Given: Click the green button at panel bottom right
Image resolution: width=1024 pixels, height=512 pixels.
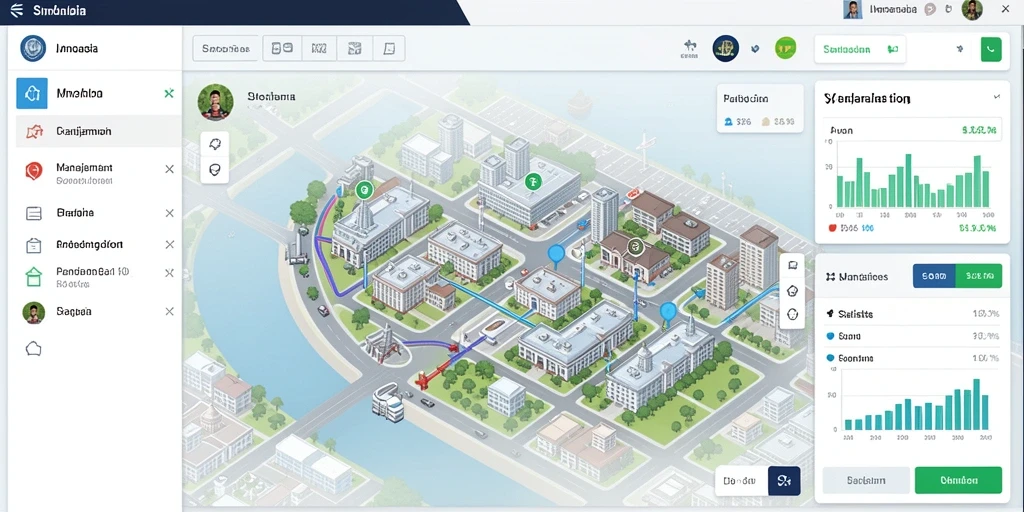Looking at the screenshot, I should [x=958, y=480].
